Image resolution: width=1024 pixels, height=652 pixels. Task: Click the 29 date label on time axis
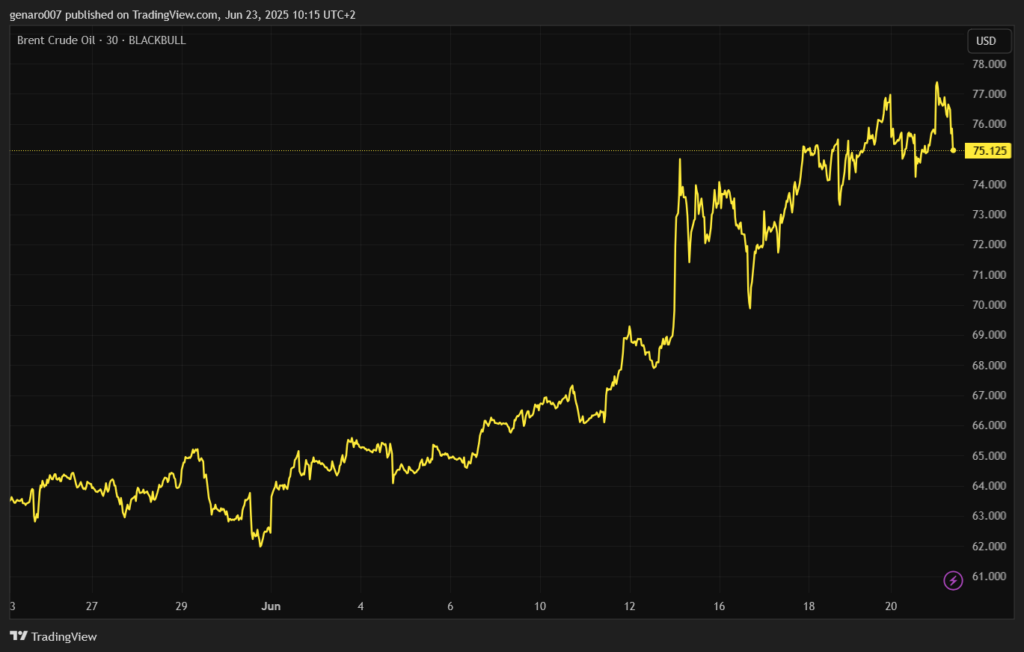[181, 606]
